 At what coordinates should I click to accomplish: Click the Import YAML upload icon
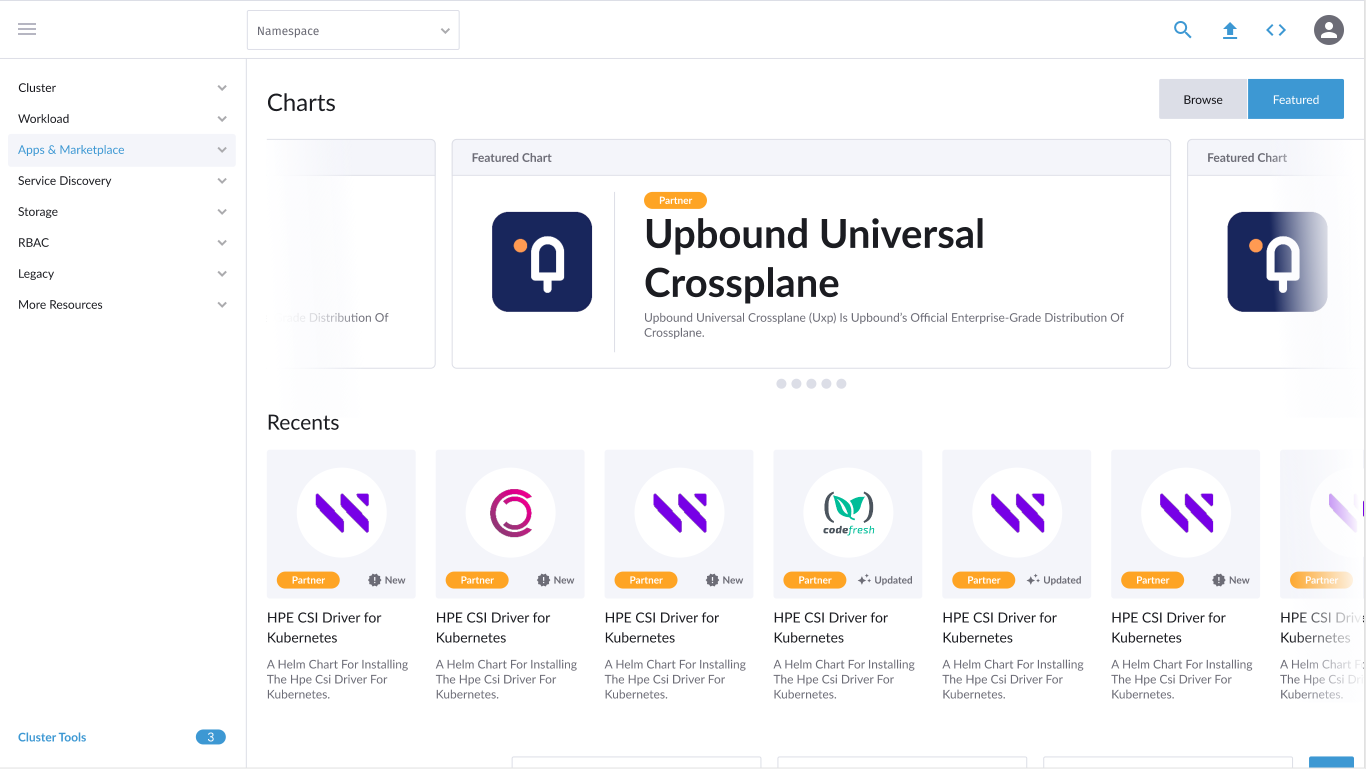click(x=1230, y=30)
